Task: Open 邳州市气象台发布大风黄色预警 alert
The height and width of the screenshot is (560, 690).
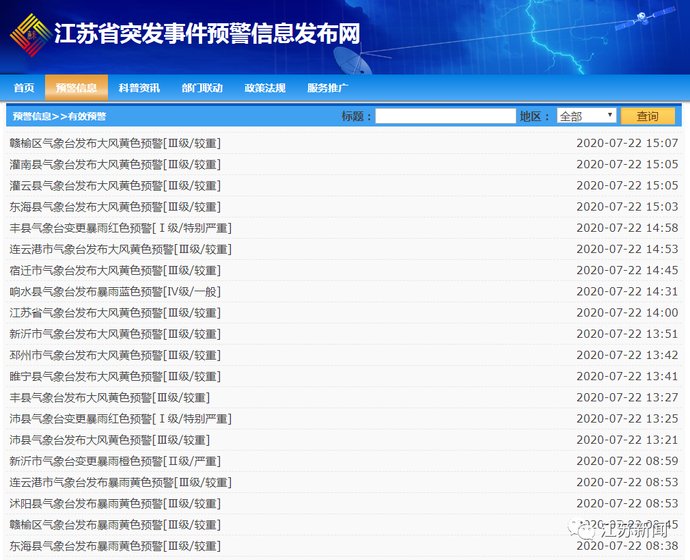Action: 115,355
